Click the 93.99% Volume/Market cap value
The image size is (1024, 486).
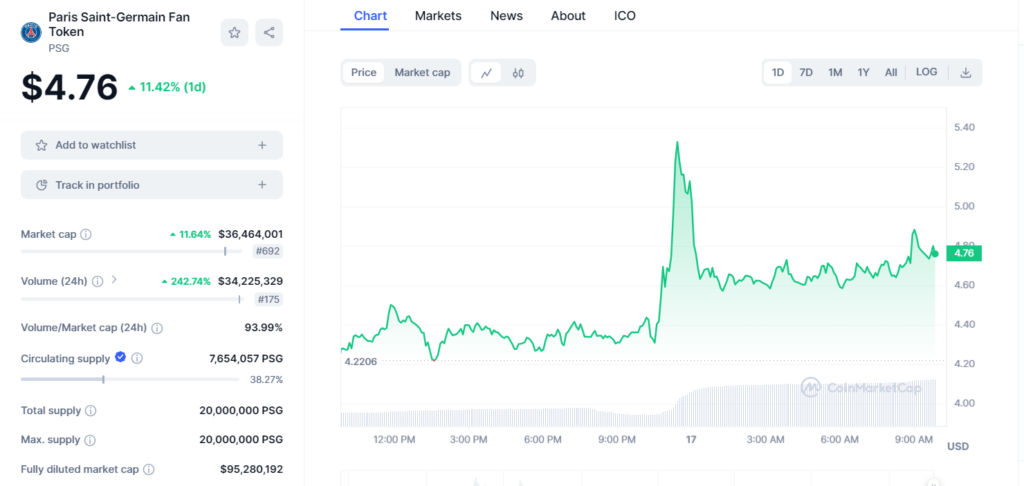264,328
